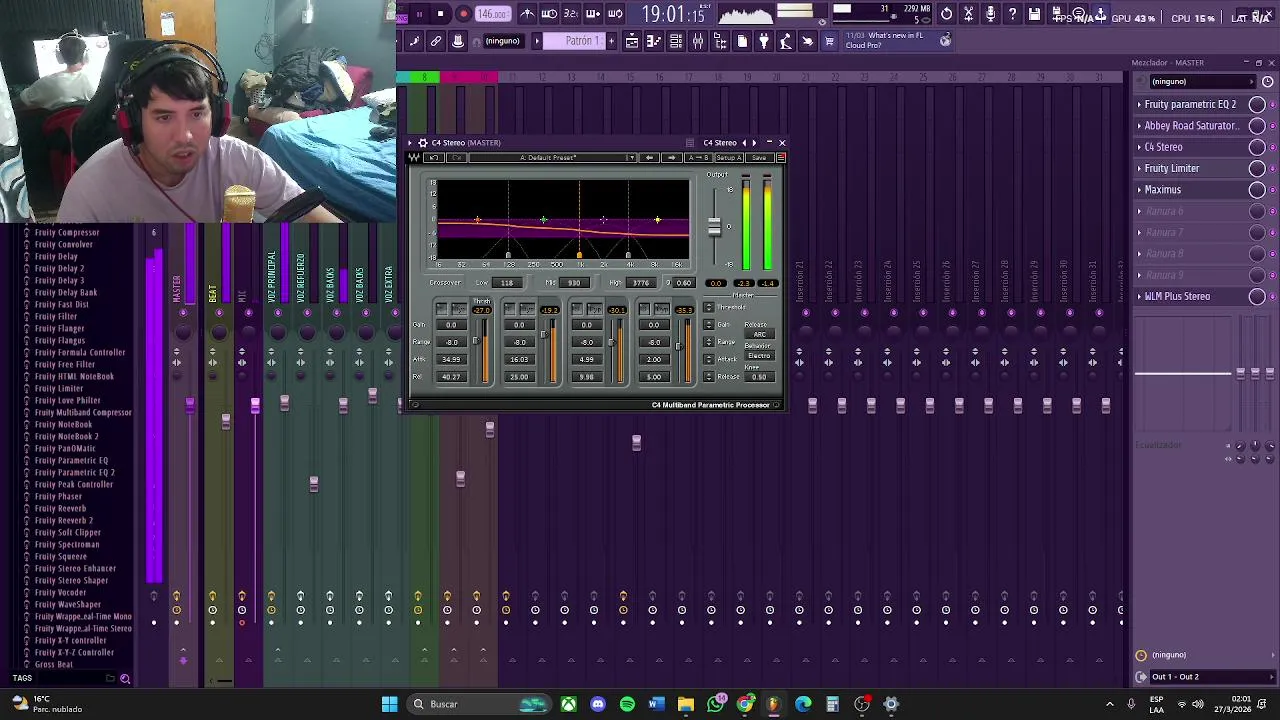
Task: Click the Waves logo in C4 plugin
Action: coord(414,158)
